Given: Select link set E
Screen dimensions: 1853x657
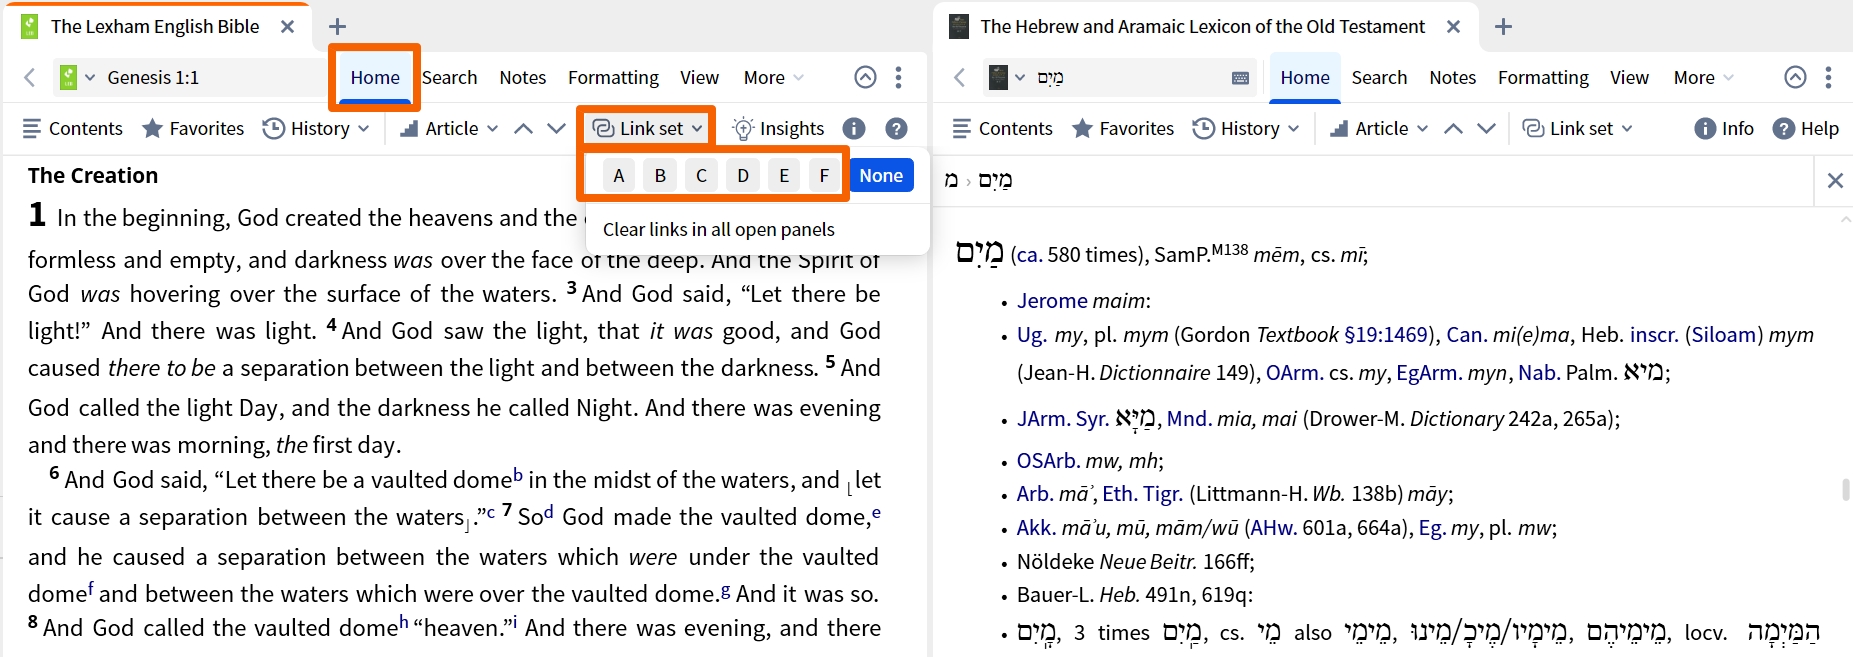Looking at the screenshot, I should point(783,175).
